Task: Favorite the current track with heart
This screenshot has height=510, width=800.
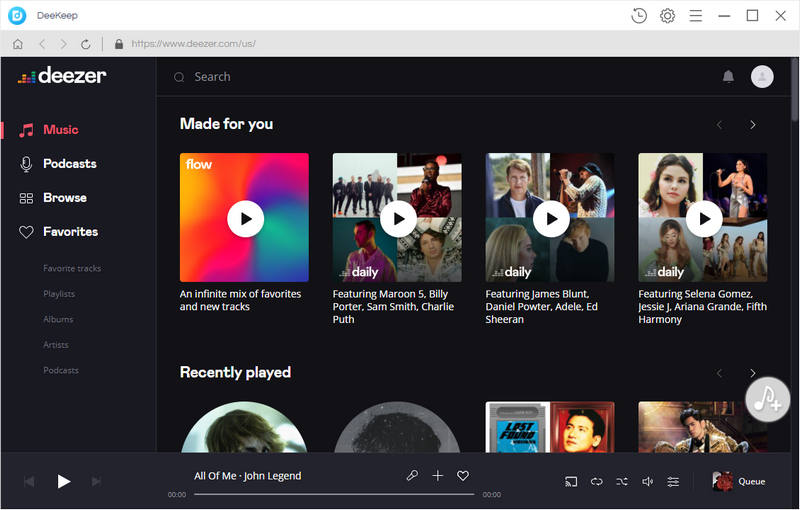Action: pyautogui.click(x=463, y=476)
